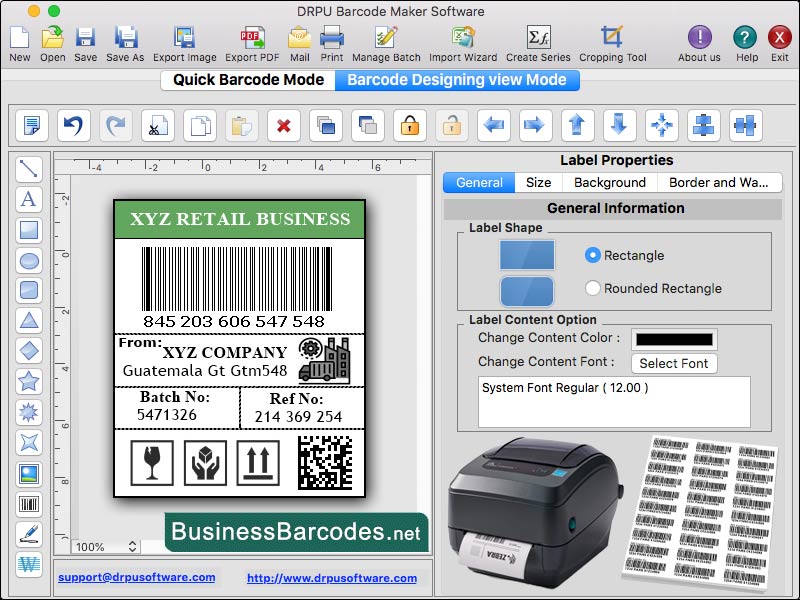Delete object with red X icon
This screenshot has width=800, height=600.
[x=284, y=125]
